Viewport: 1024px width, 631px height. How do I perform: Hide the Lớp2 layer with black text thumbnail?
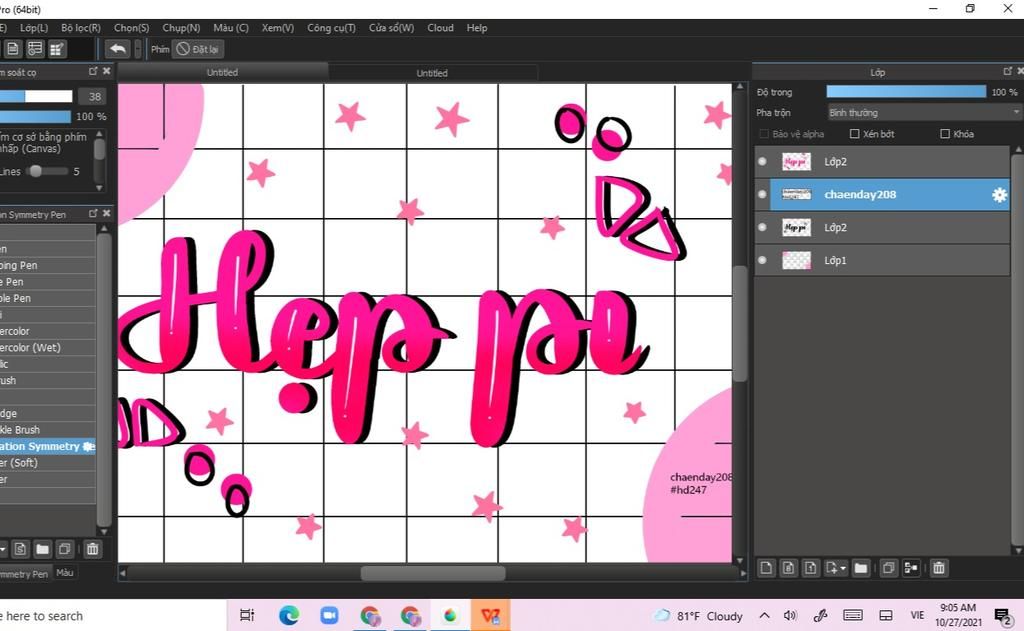[x=762, y=227]
